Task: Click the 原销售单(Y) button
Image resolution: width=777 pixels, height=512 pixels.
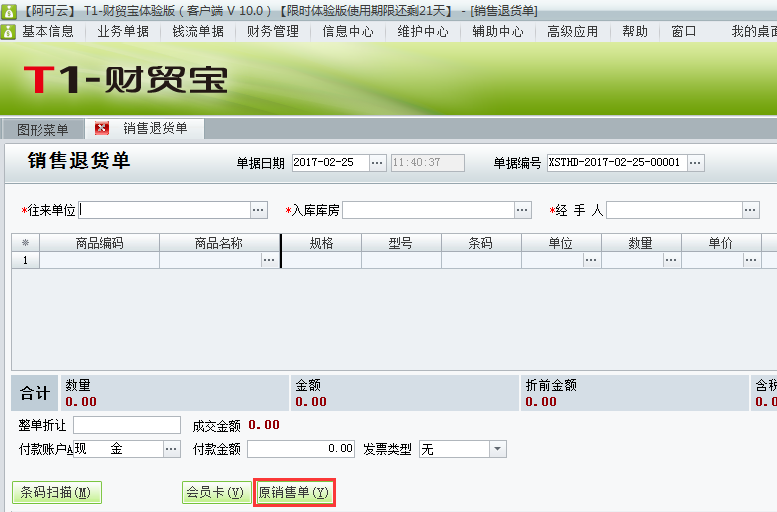Action: coord(294,492)
